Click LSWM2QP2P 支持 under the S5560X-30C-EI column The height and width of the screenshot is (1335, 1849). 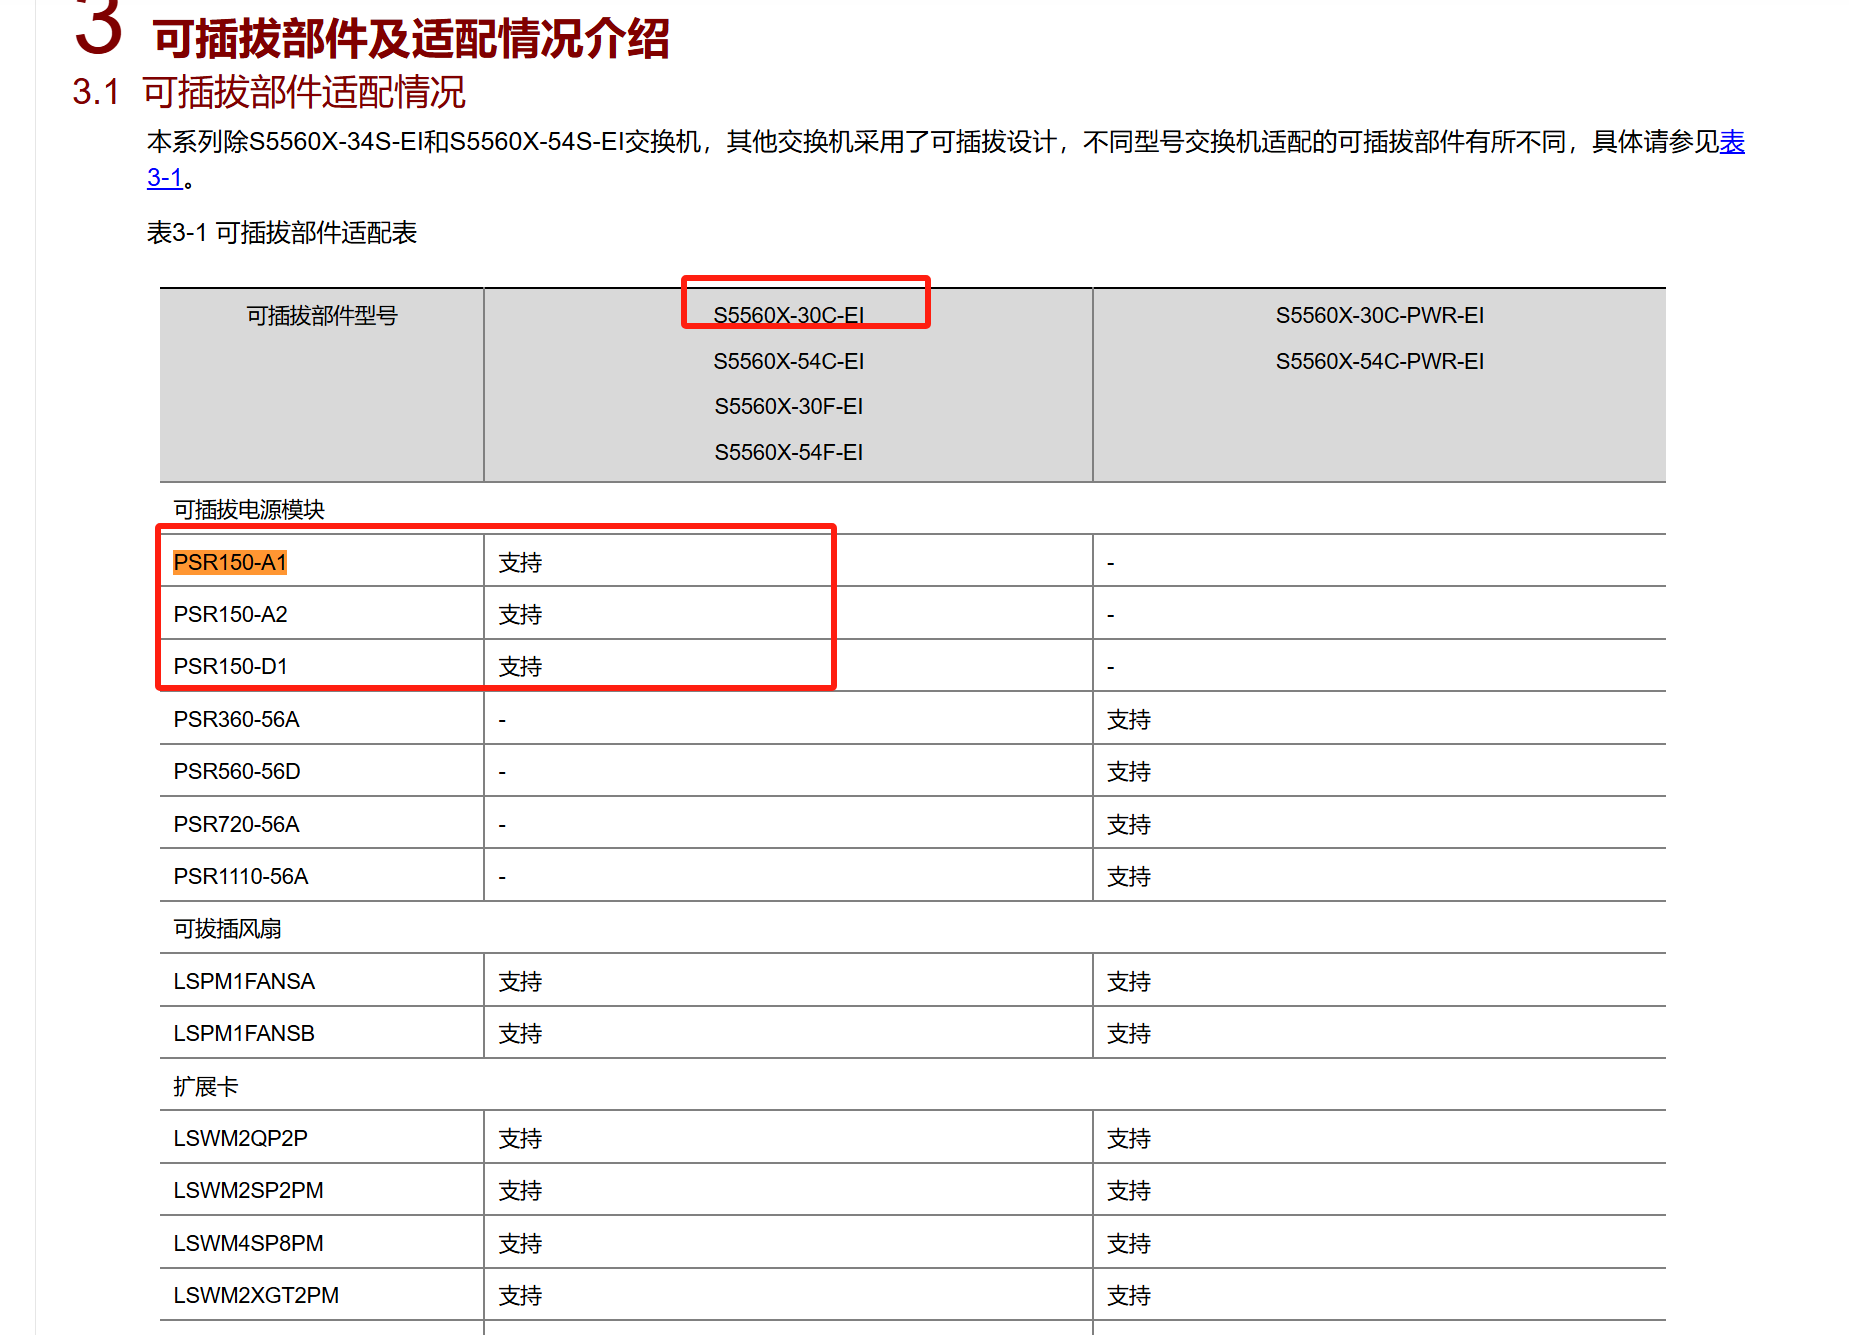click(x=520, y=1139)
